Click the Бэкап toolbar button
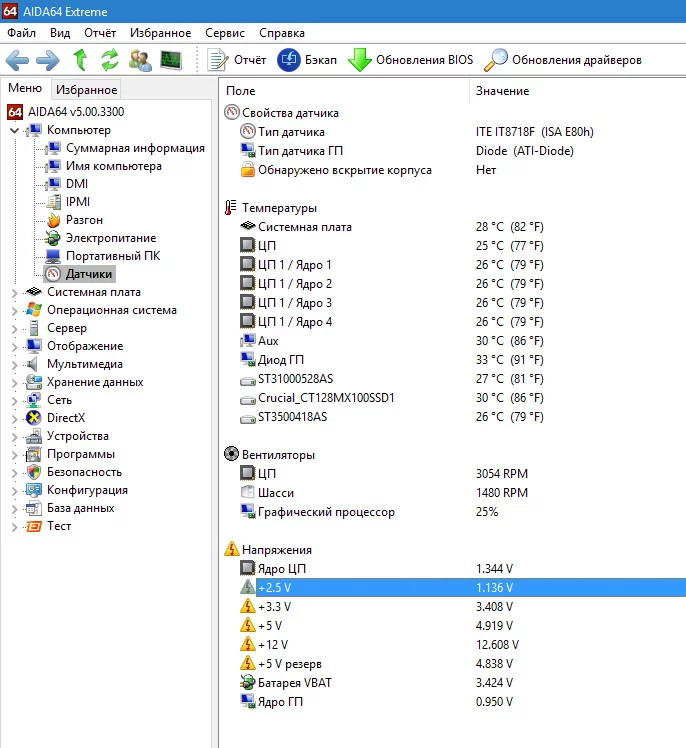The height and width of the screenshot is (748, 686). 307,60
